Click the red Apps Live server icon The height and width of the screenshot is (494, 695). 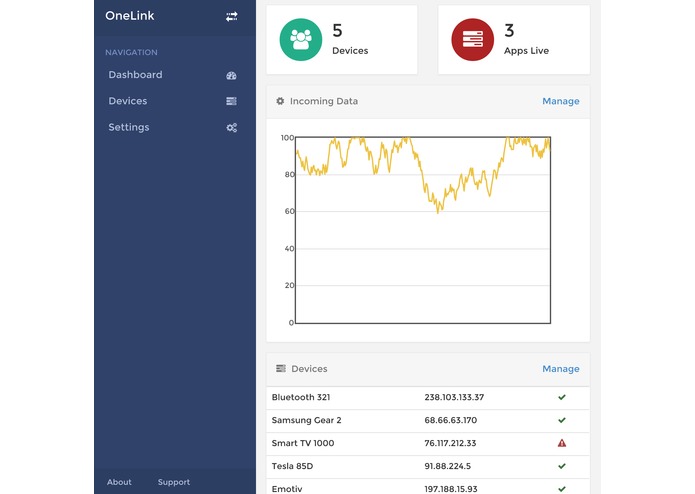coord(472,39)
